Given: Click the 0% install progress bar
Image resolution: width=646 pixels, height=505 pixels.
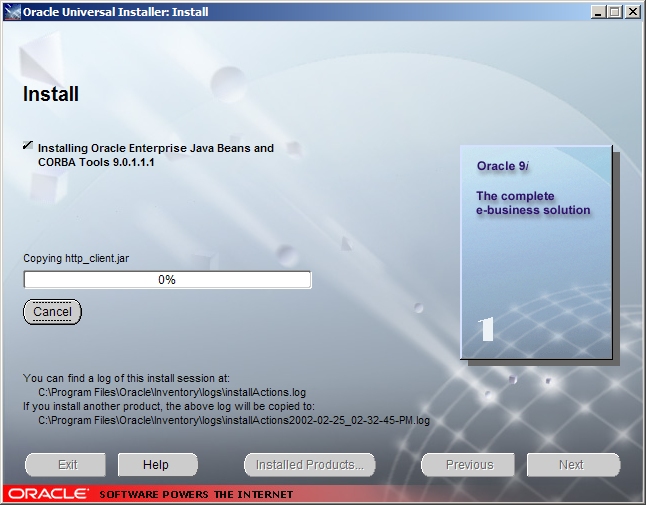Looking at the screenshot, I should (x=167, y=280).
